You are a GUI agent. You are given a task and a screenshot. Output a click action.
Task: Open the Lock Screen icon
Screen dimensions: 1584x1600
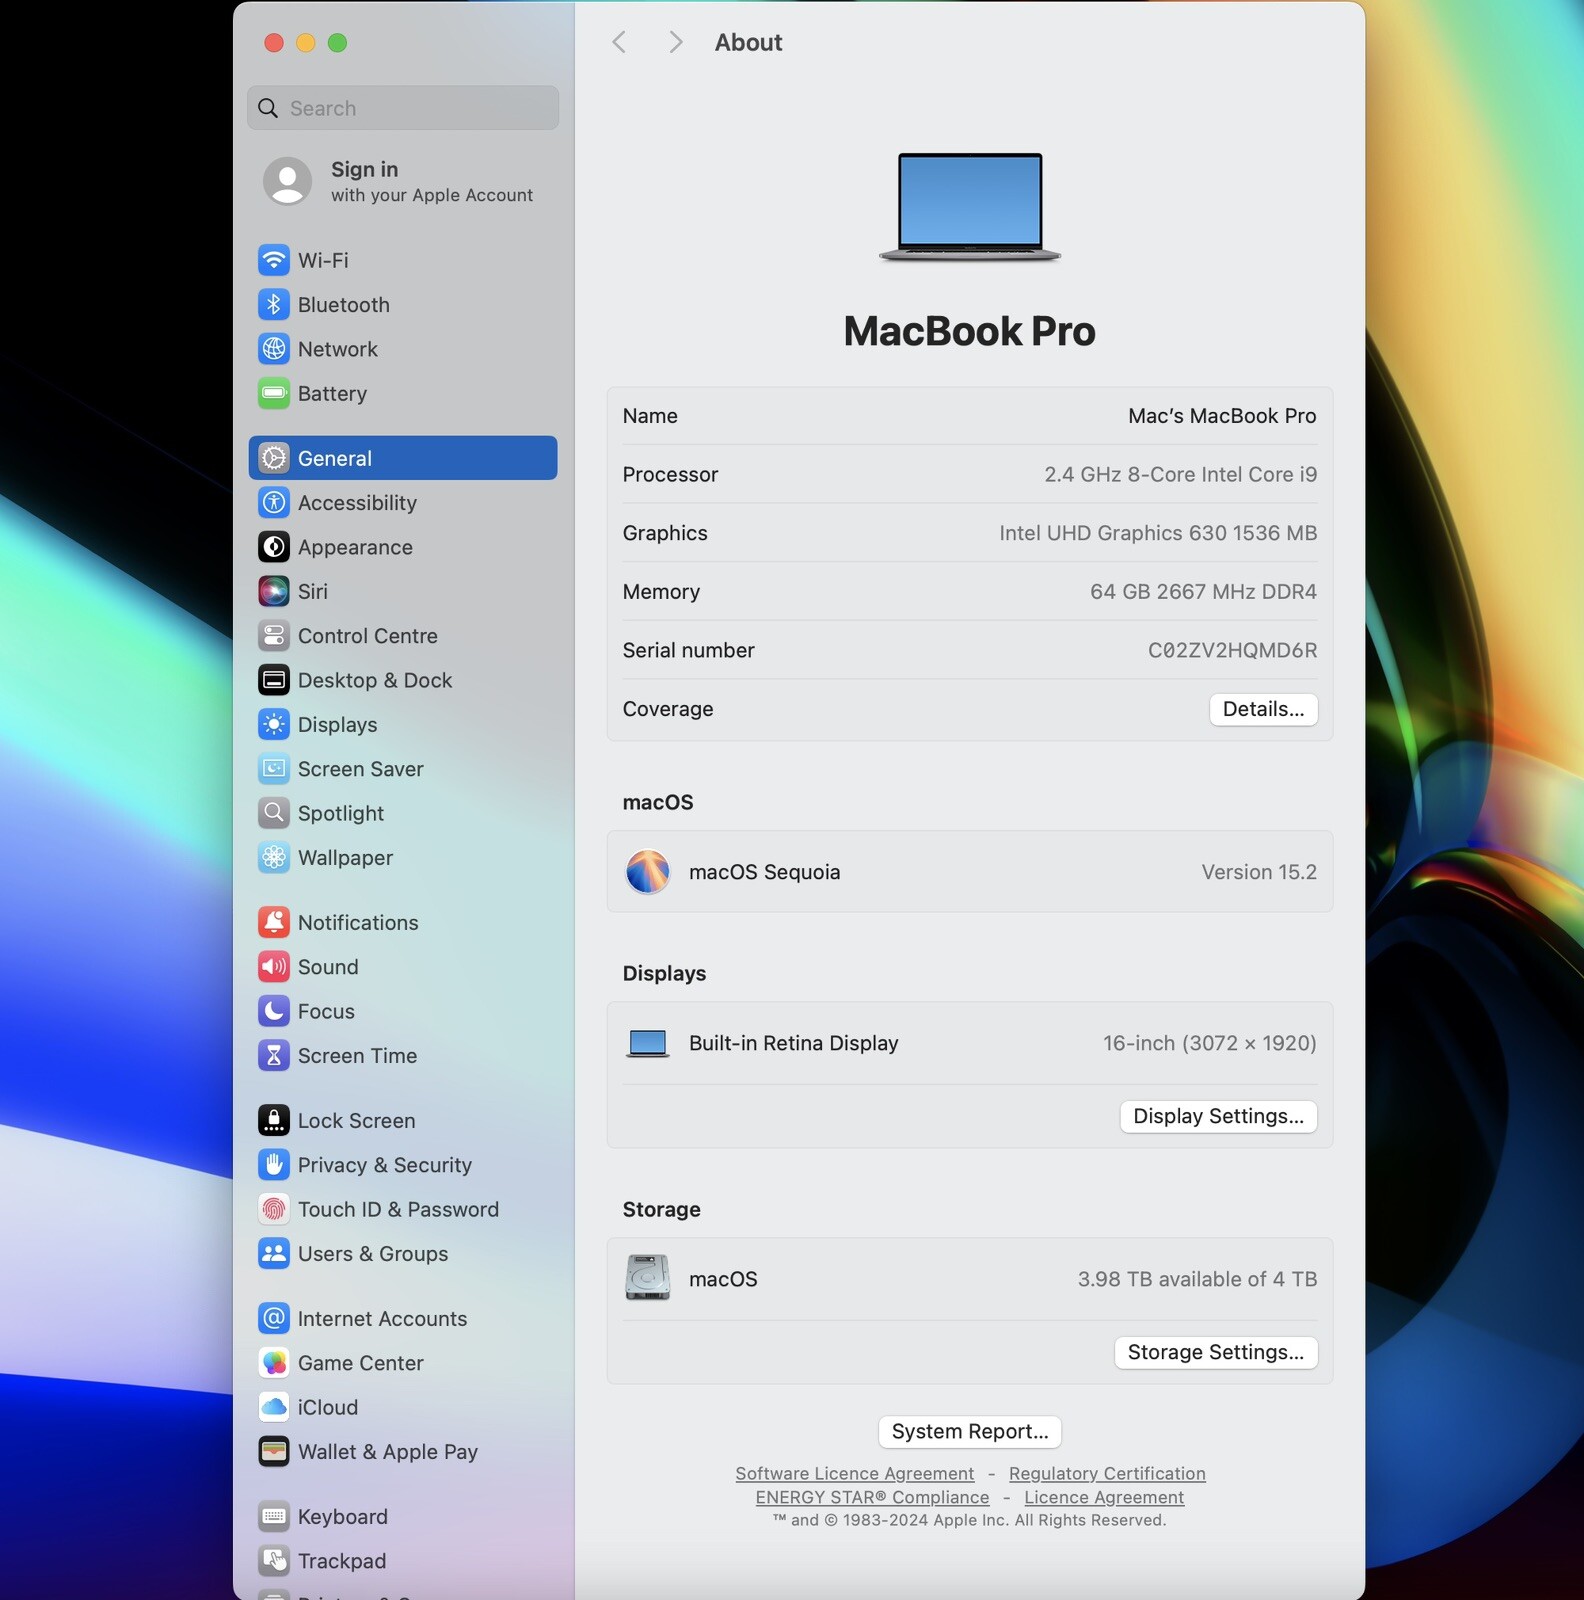273,1120
